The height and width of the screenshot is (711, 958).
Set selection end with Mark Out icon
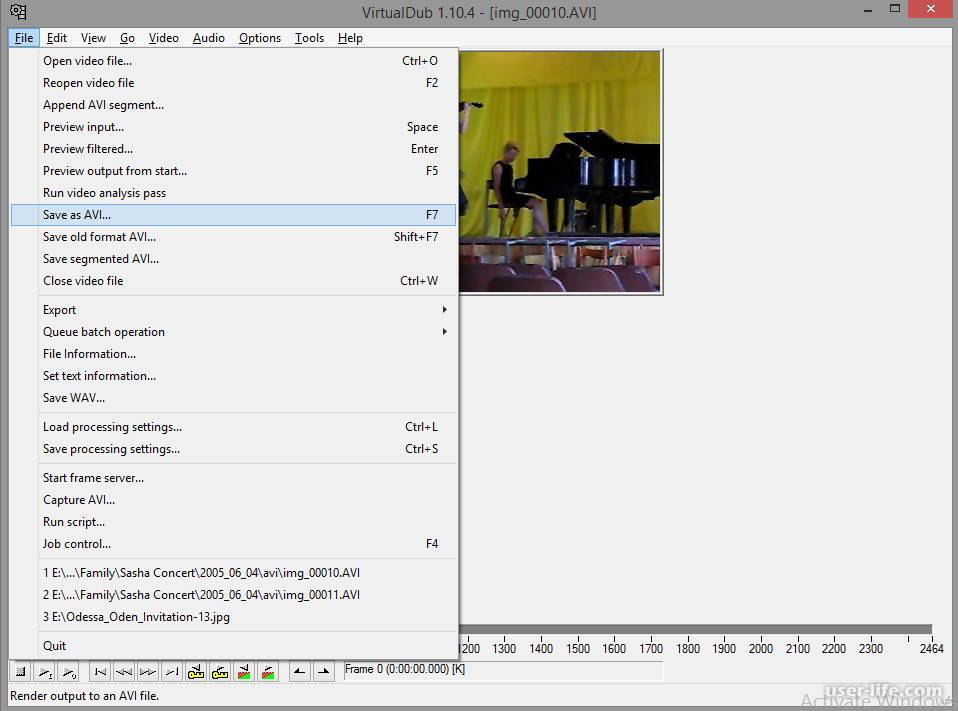(324, 672)
